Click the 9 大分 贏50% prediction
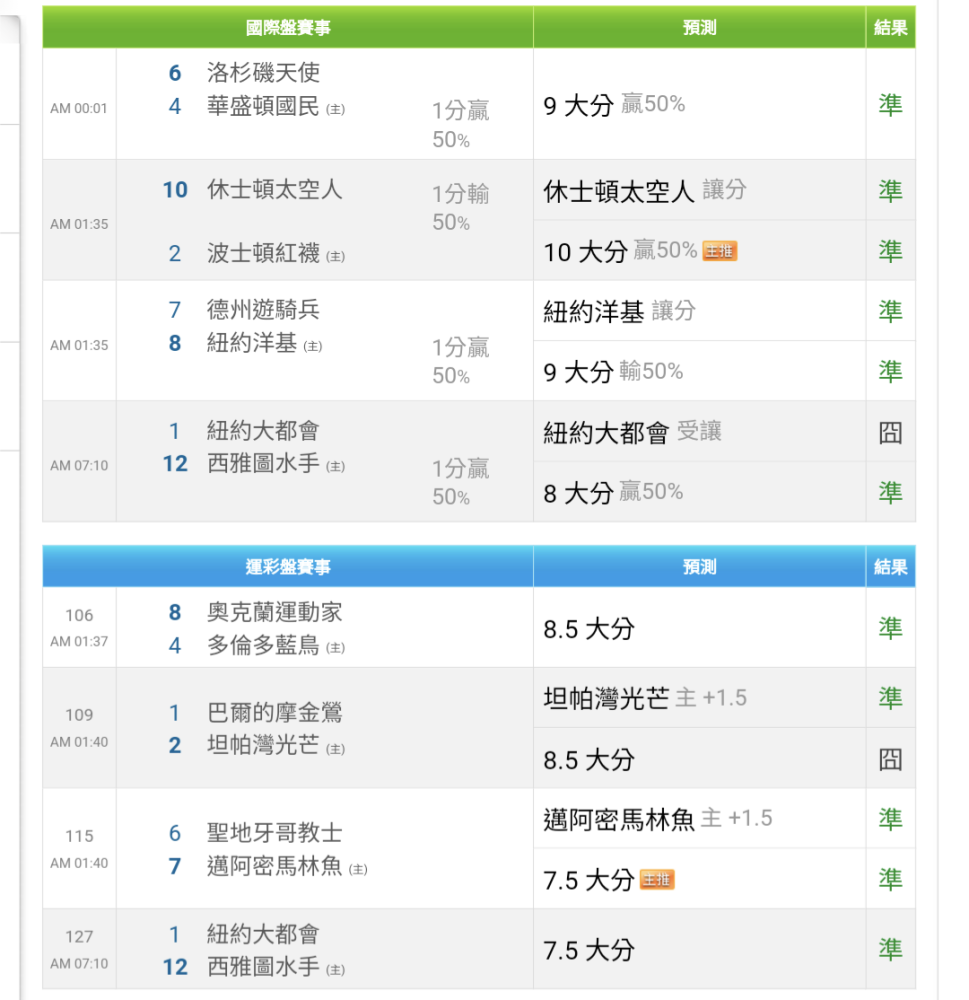The width and height of the screenshot is (969, 1000). 614,105
